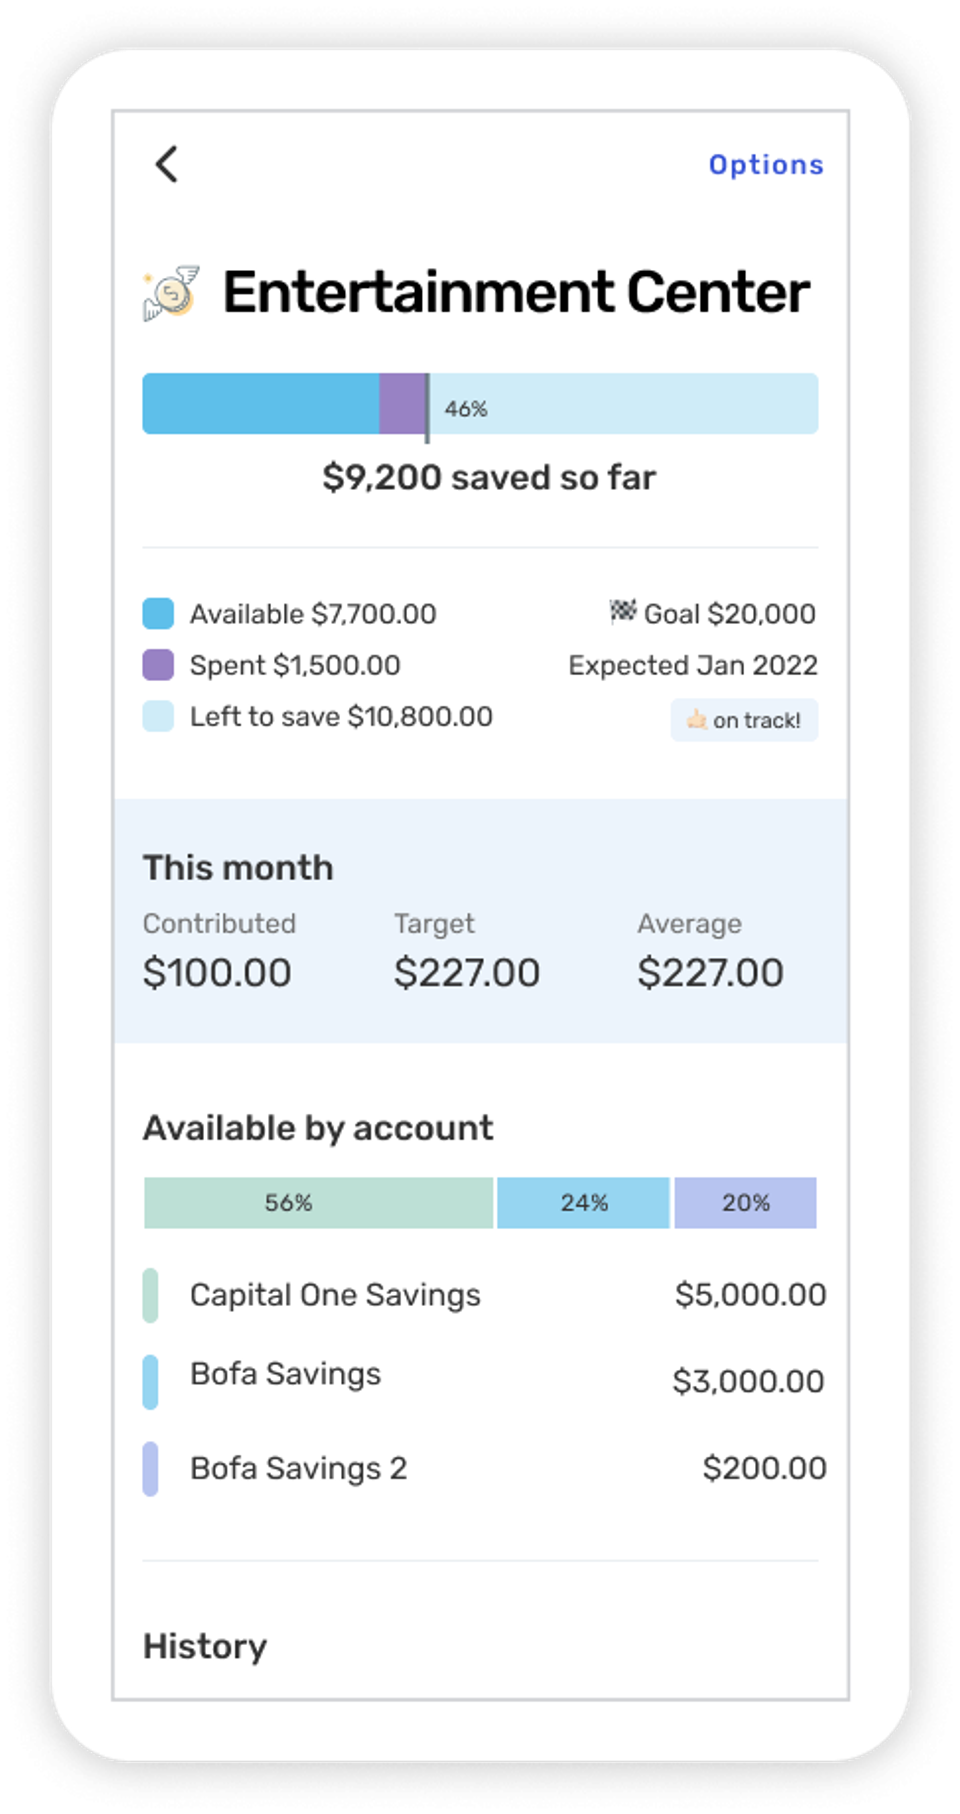This screenshot has height=1814, width=960.
Task: Click the Entertainment Center title
Action: [517, 291]
